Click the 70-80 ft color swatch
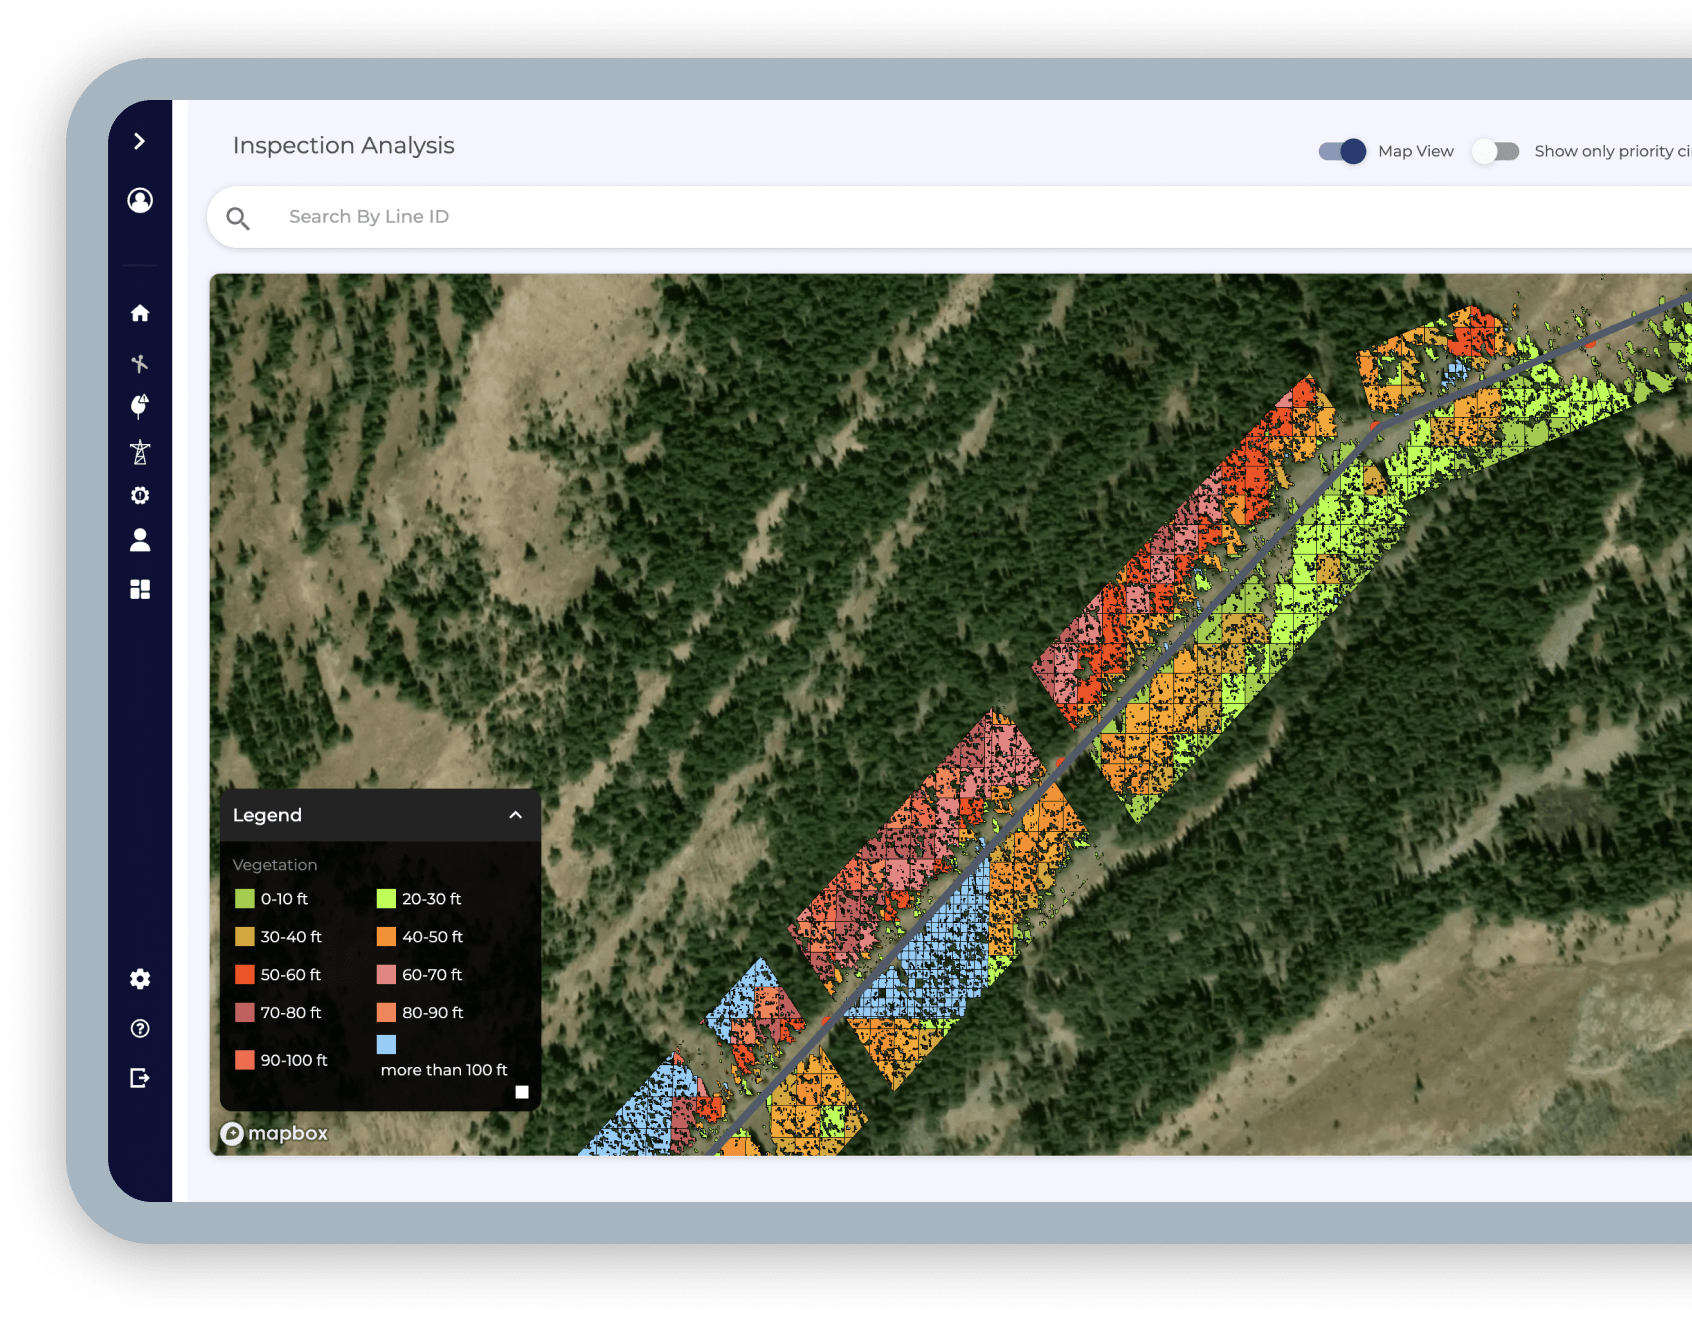 [x=245, y=1012]
